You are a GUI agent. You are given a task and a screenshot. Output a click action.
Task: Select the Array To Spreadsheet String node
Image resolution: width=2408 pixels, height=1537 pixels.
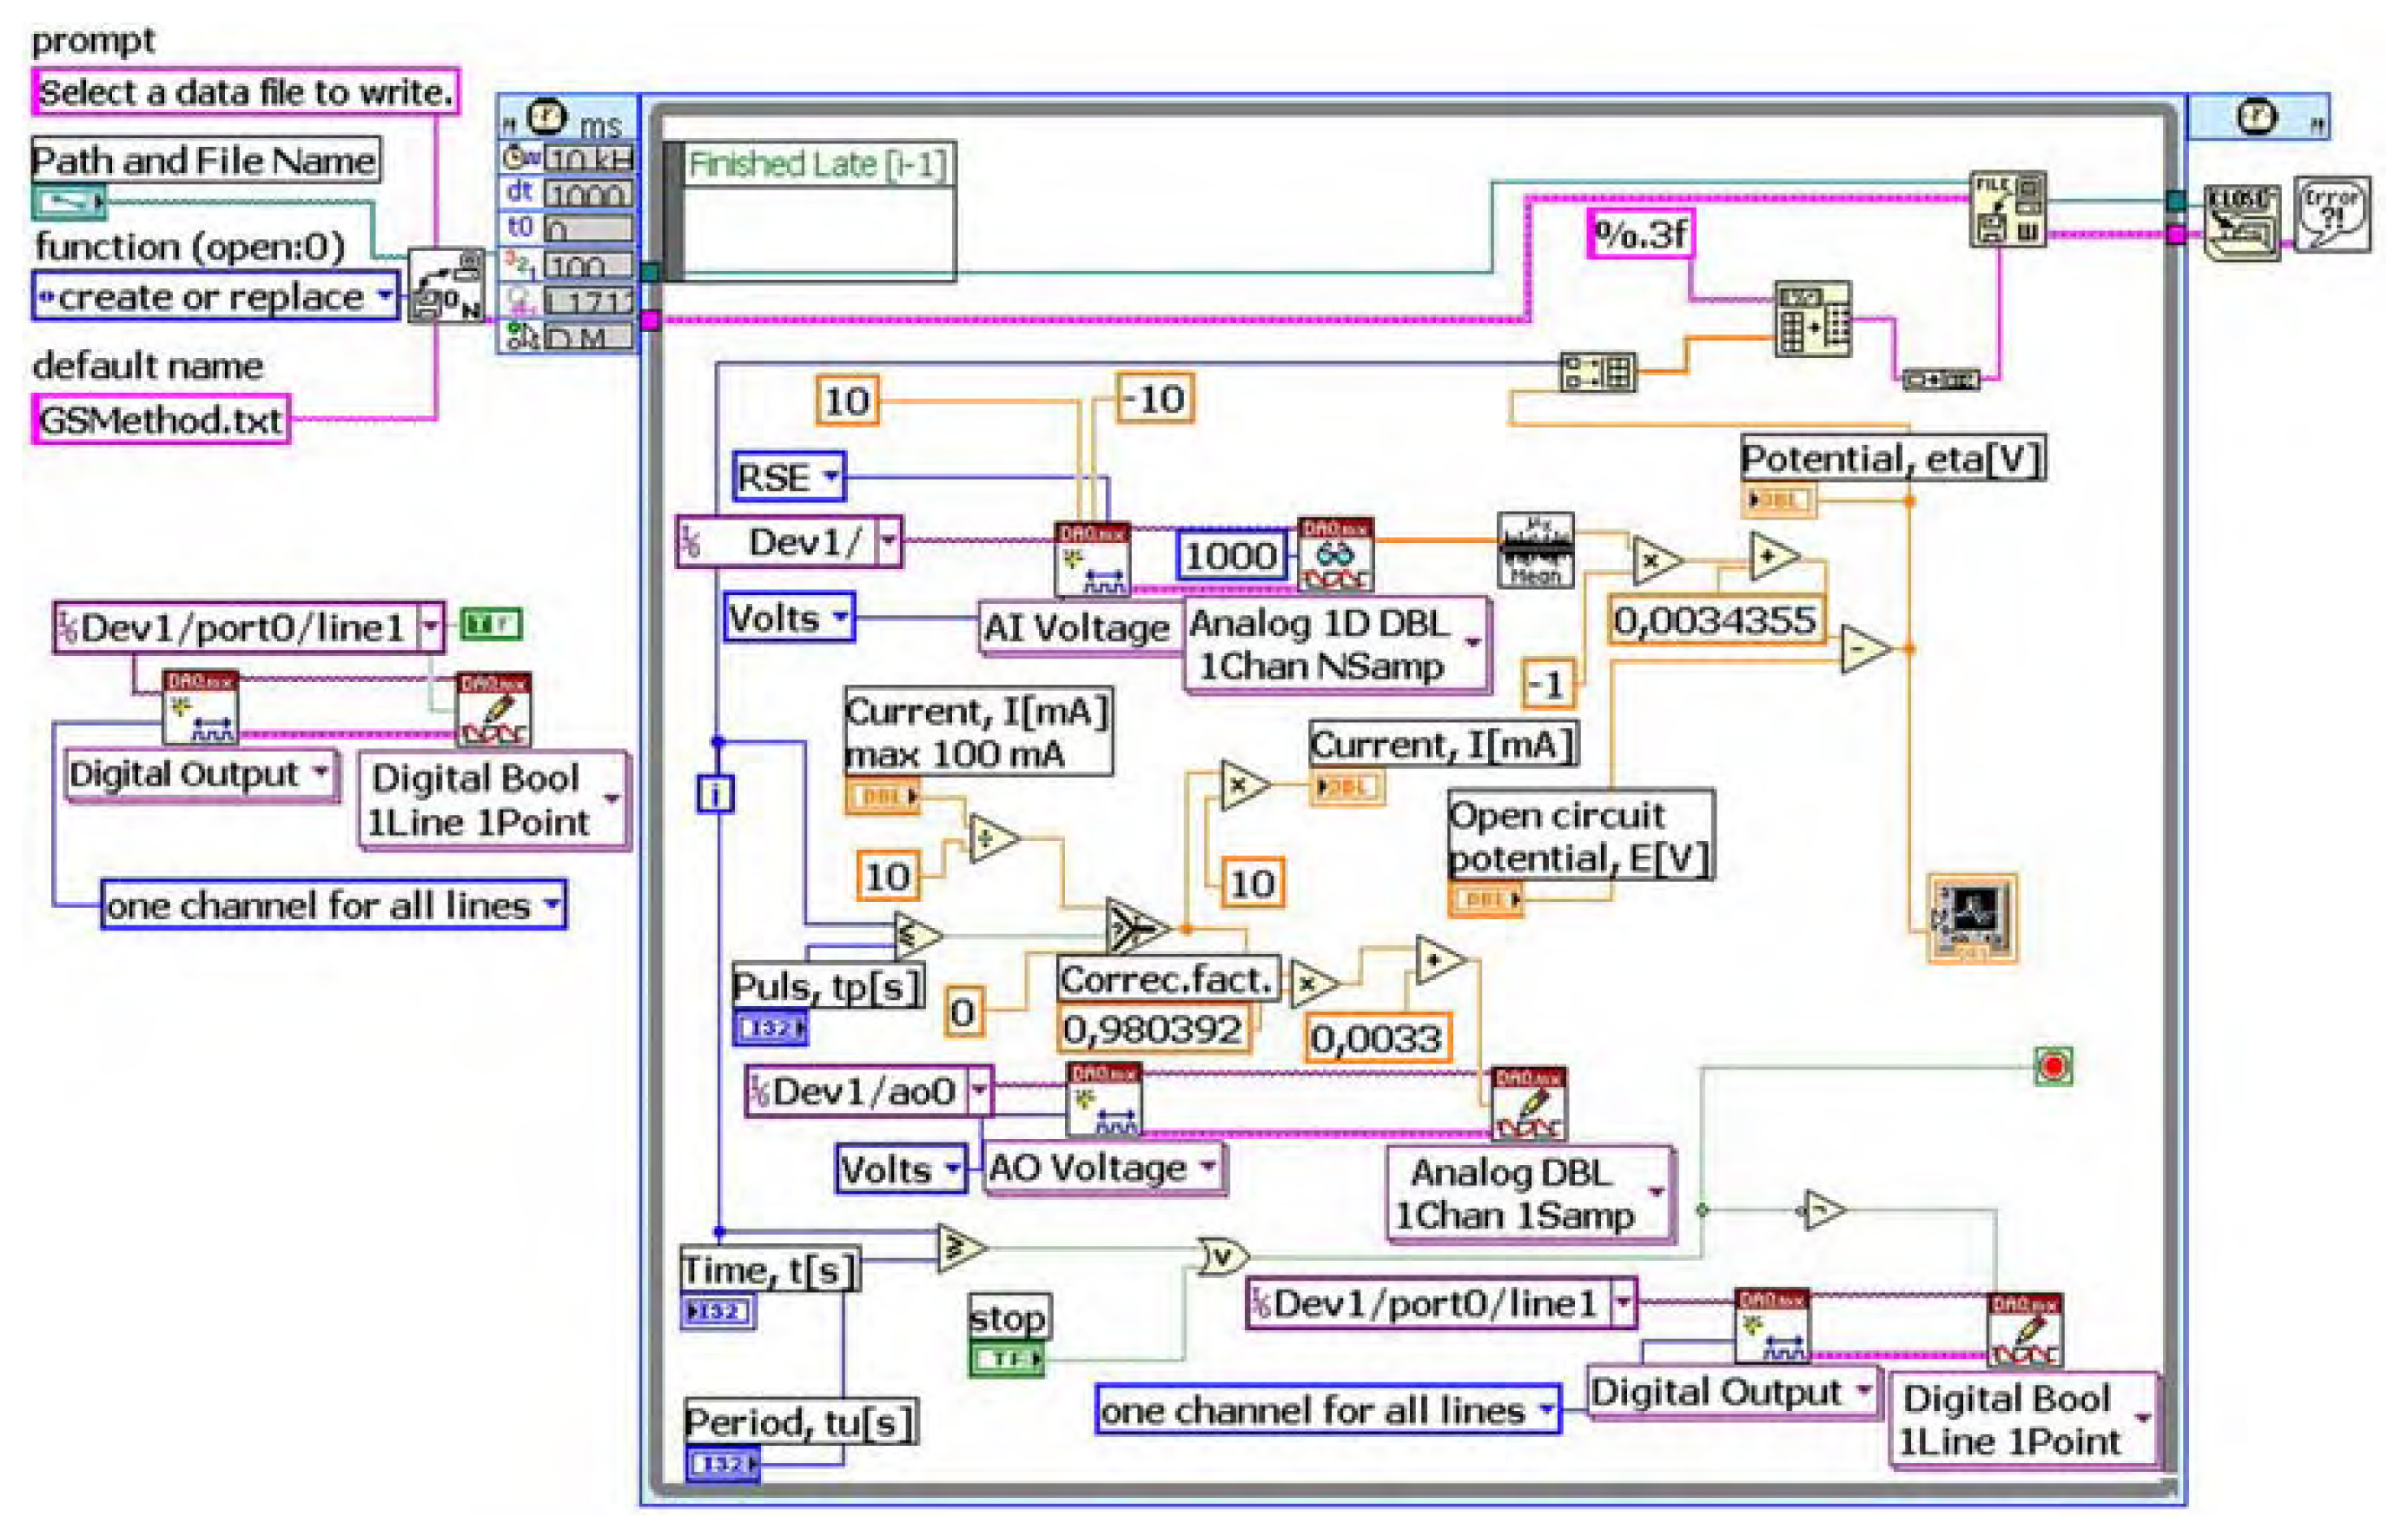coord(1812,318)
